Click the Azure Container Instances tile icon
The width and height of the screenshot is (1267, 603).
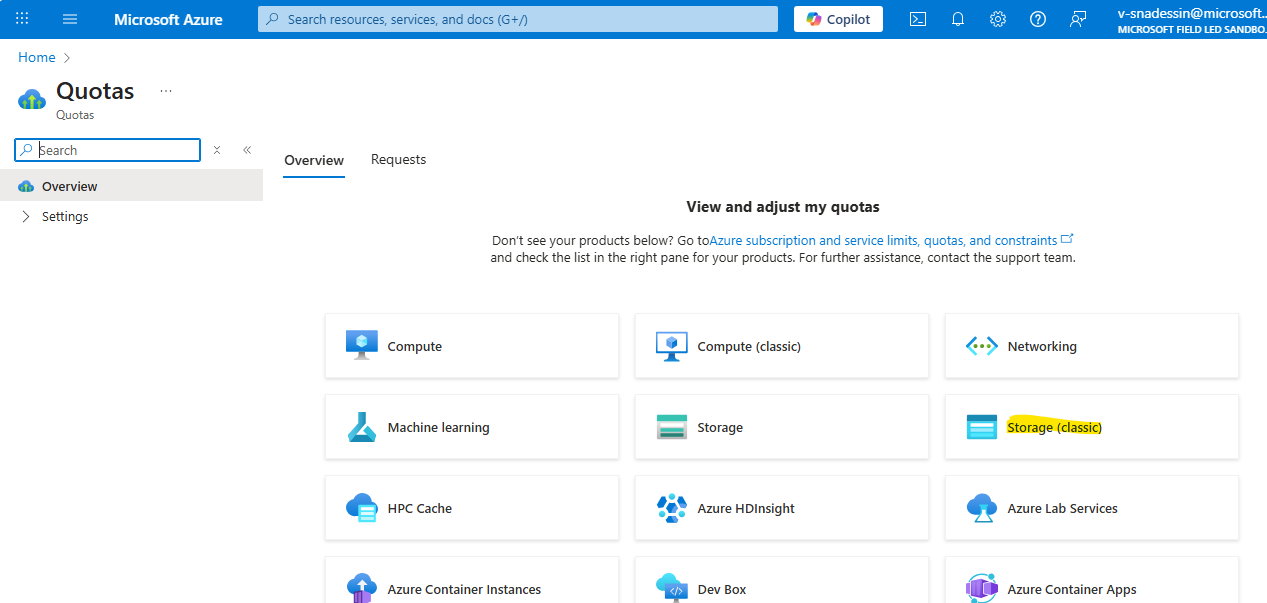(x=362, y=588)
